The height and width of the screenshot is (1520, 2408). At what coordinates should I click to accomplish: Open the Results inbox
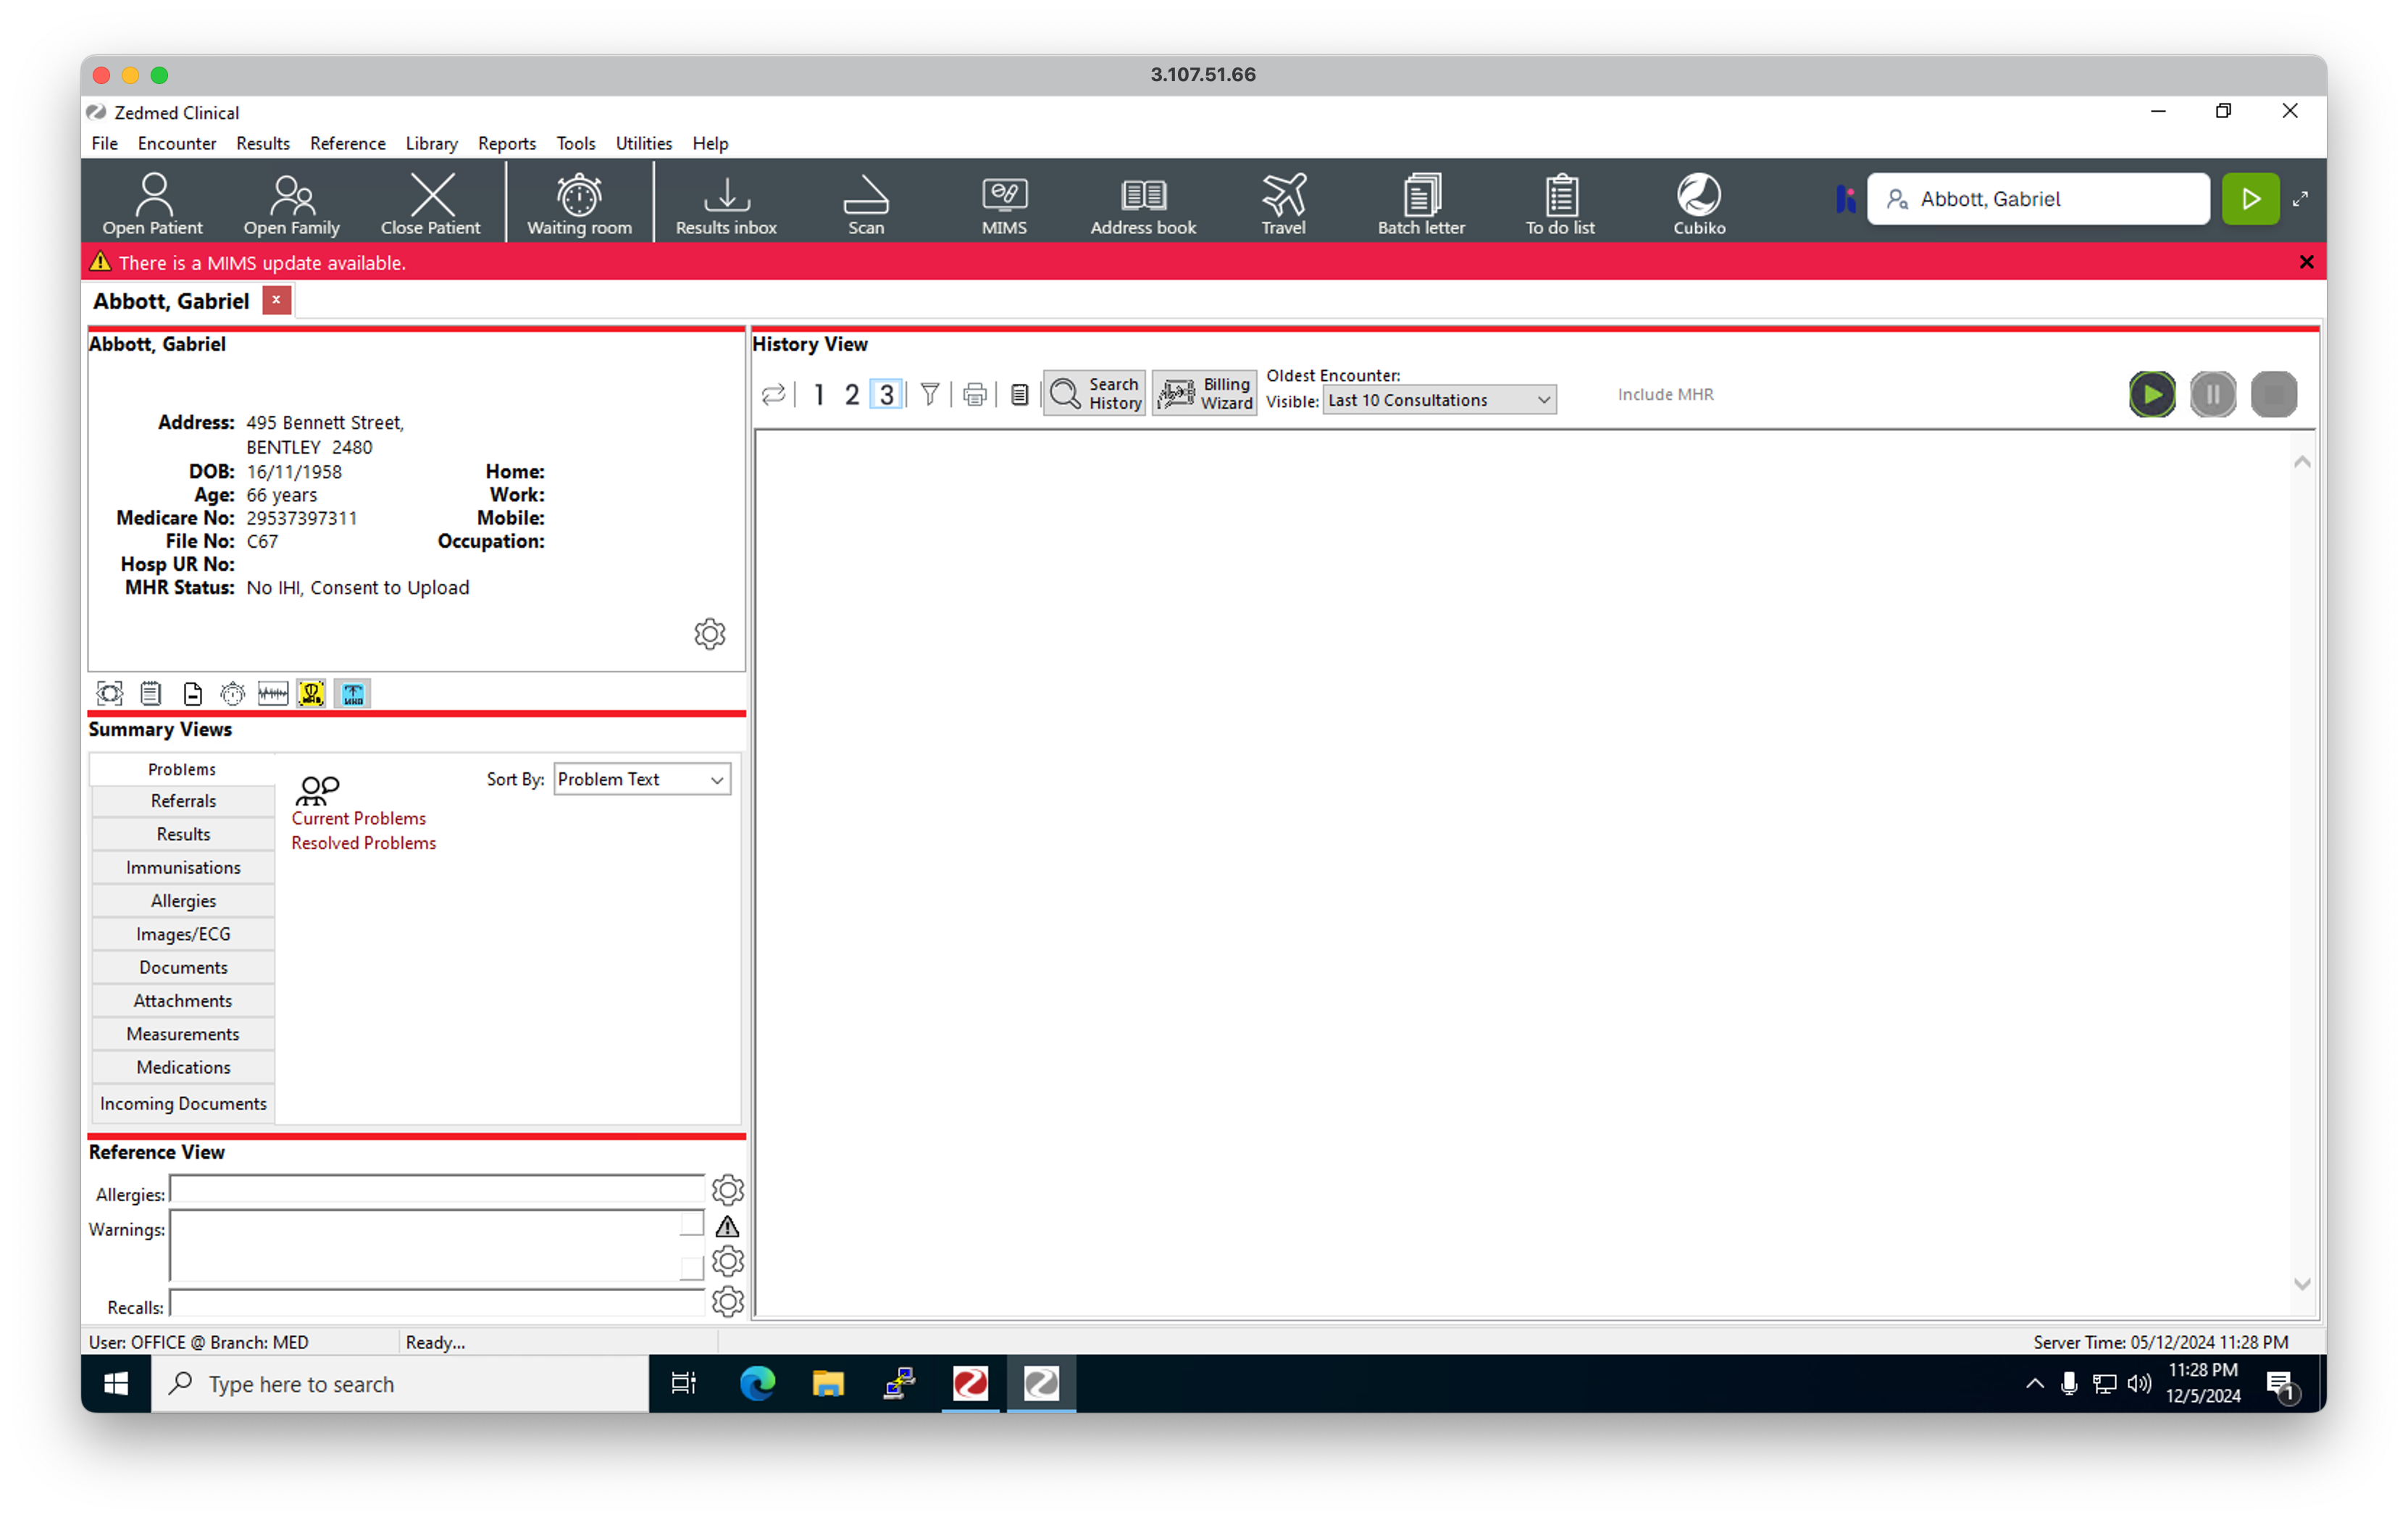727,203
